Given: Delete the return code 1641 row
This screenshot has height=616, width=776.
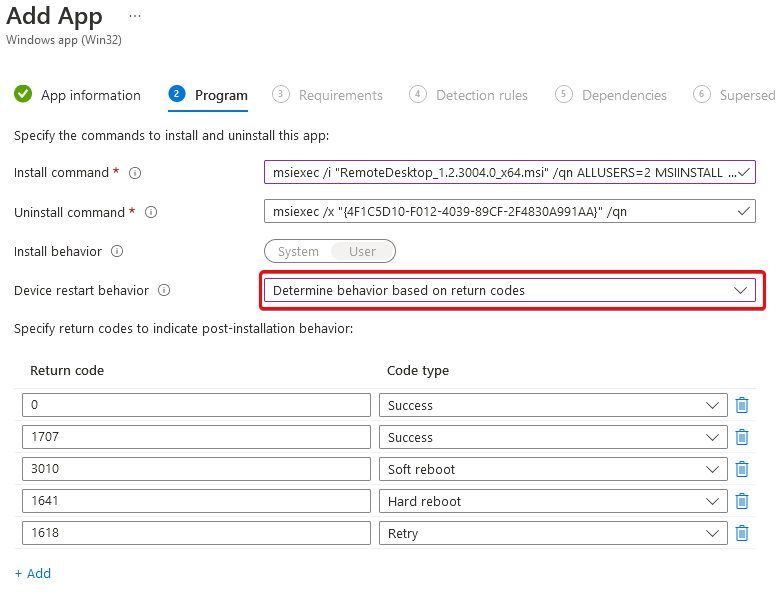Looking at the screenshot, I should pyautogui.click(x=741, y=501).
